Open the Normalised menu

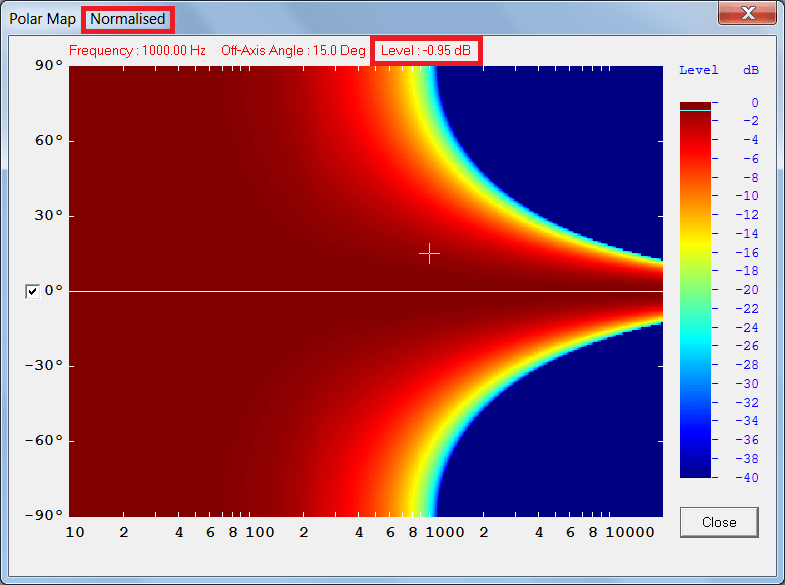click(128, 19)
